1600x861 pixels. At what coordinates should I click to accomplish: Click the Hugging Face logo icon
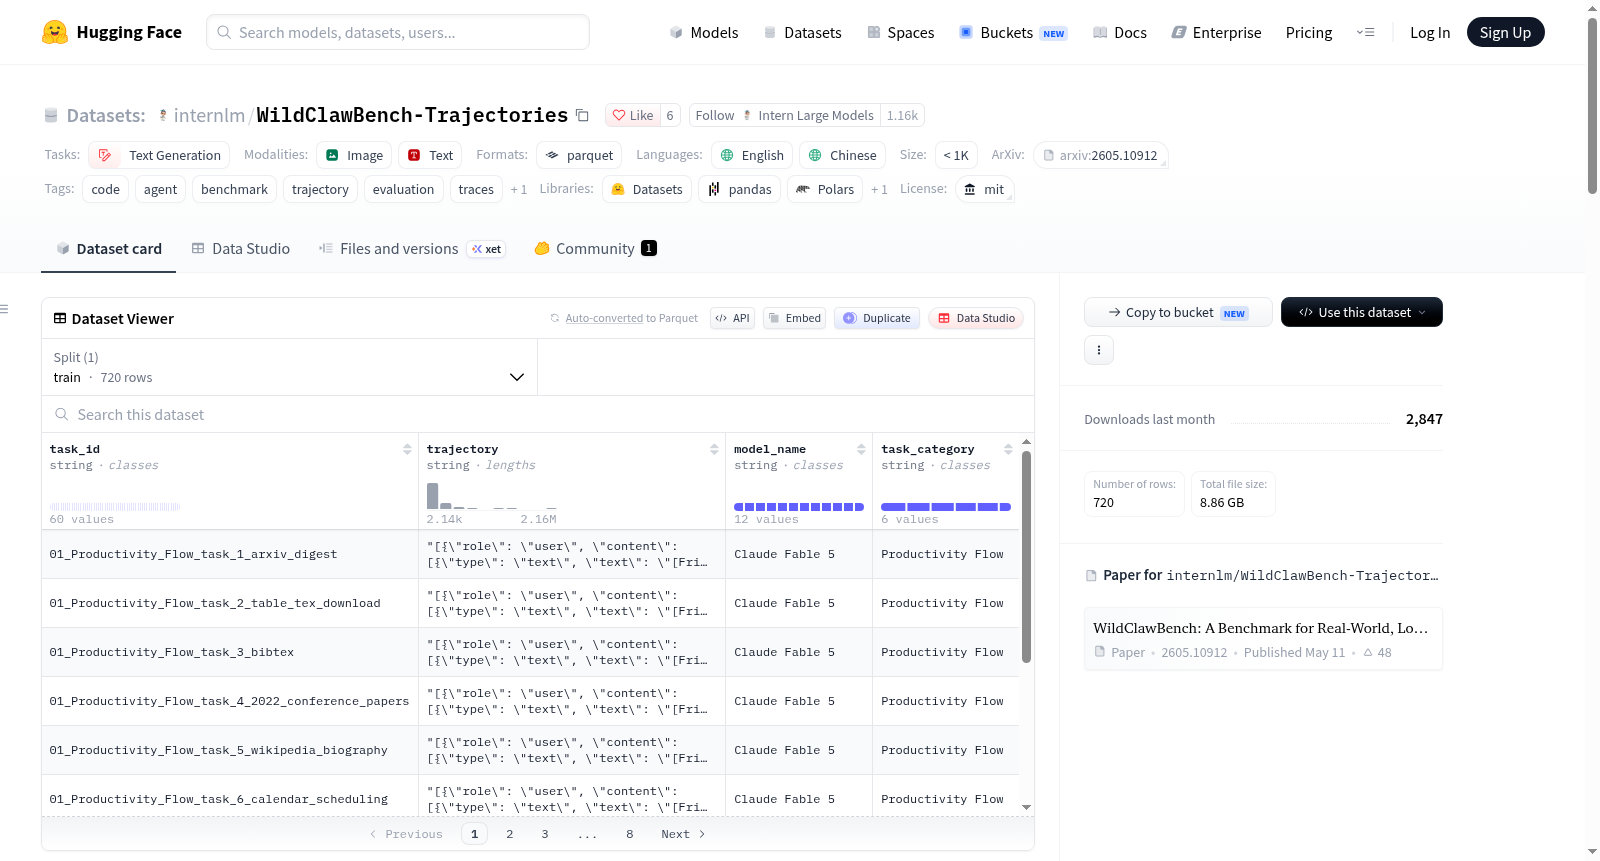pos(55,32)
